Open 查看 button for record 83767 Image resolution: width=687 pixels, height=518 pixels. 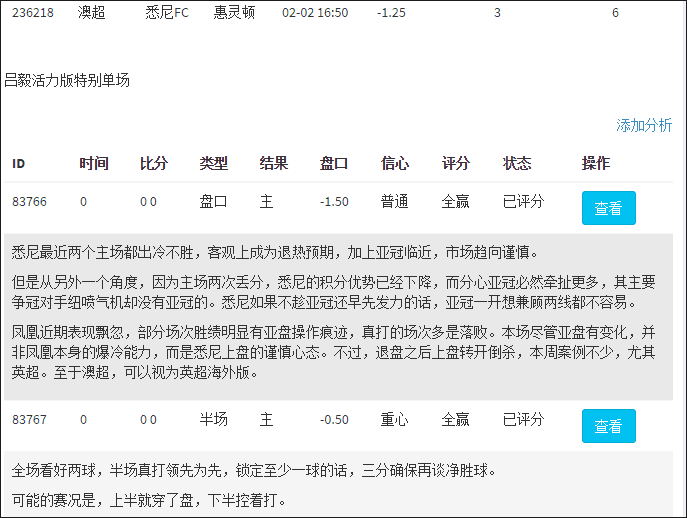[609, 426]
